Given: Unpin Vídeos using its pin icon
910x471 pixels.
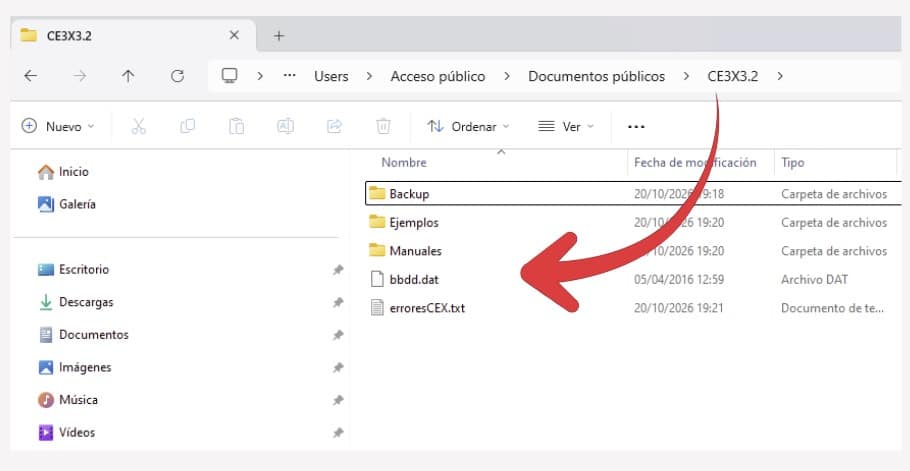Looking at the screenshot, I should point(338,433).
